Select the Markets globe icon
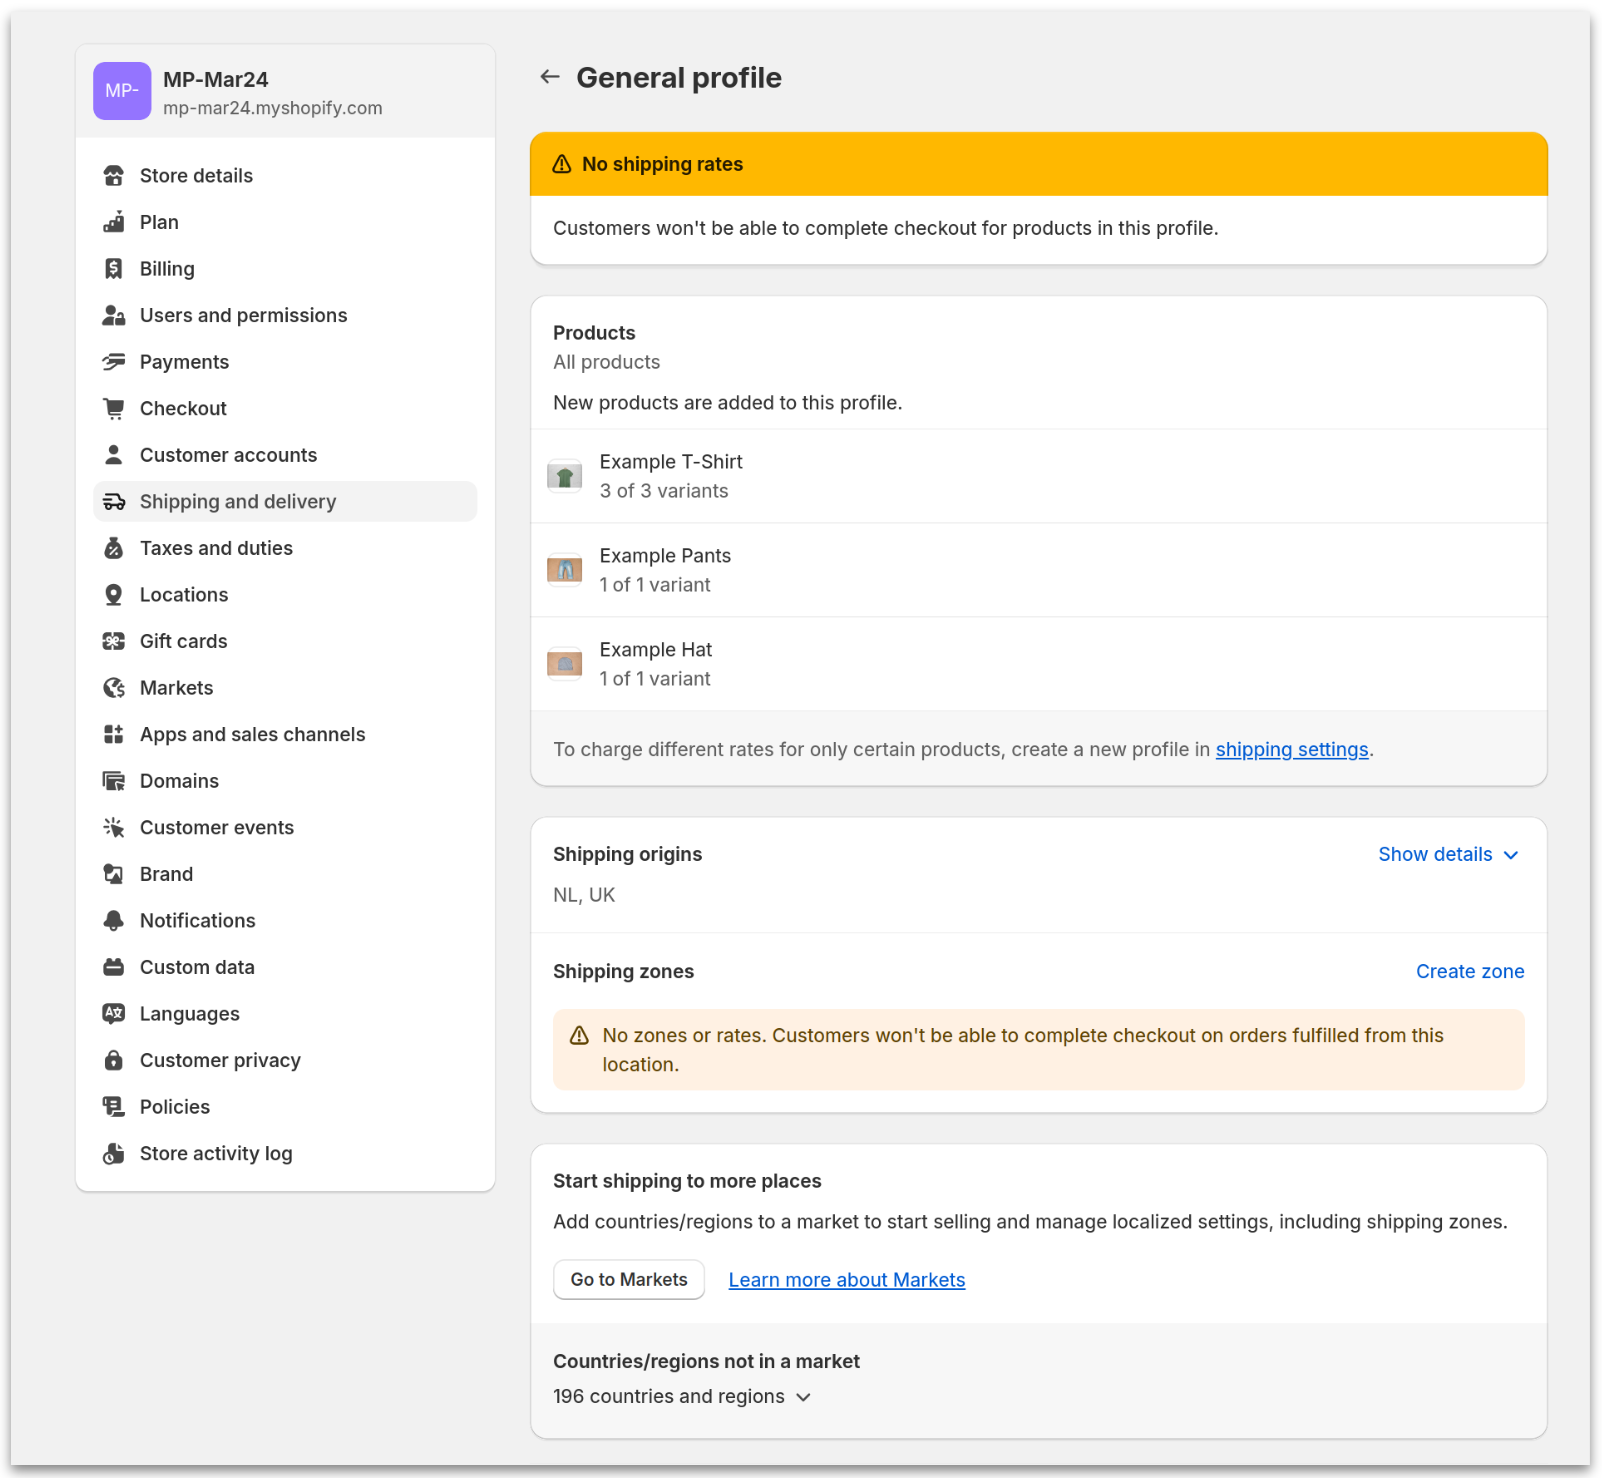 113,687
